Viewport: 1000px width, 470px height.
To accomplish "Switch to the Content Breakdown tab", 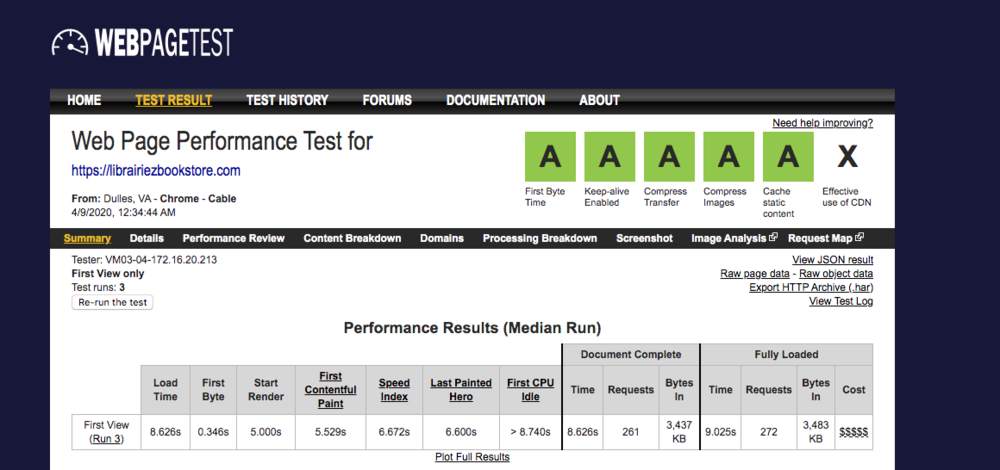I will (x=352, y=238).
